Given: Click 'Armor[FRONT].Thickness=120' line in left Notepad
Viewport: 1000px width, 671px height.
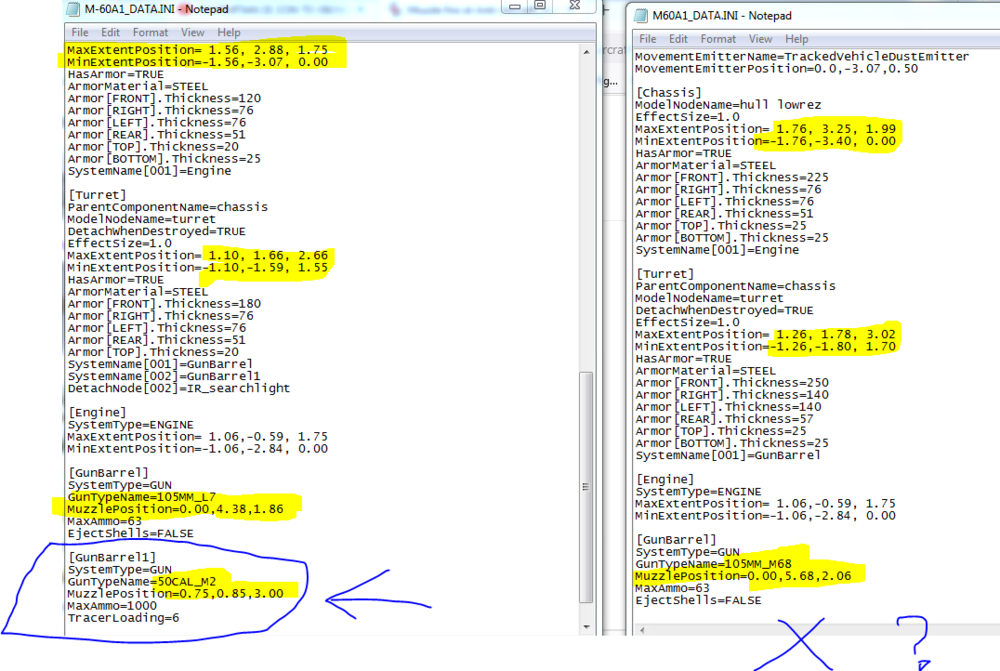Looking at the screenshot, I should point(164,98).
